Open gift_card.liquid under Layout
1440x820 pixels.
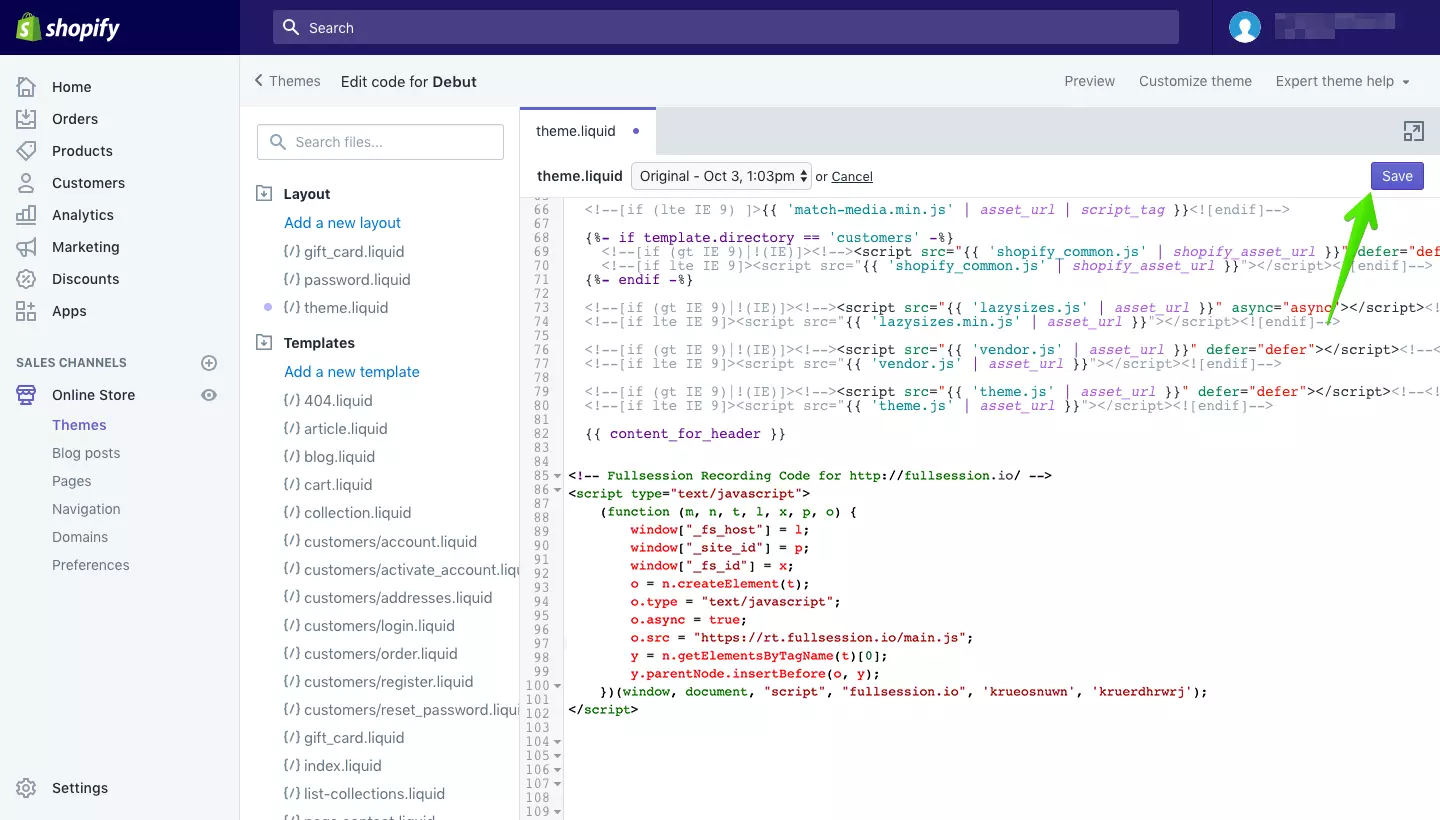pos(354,251)
